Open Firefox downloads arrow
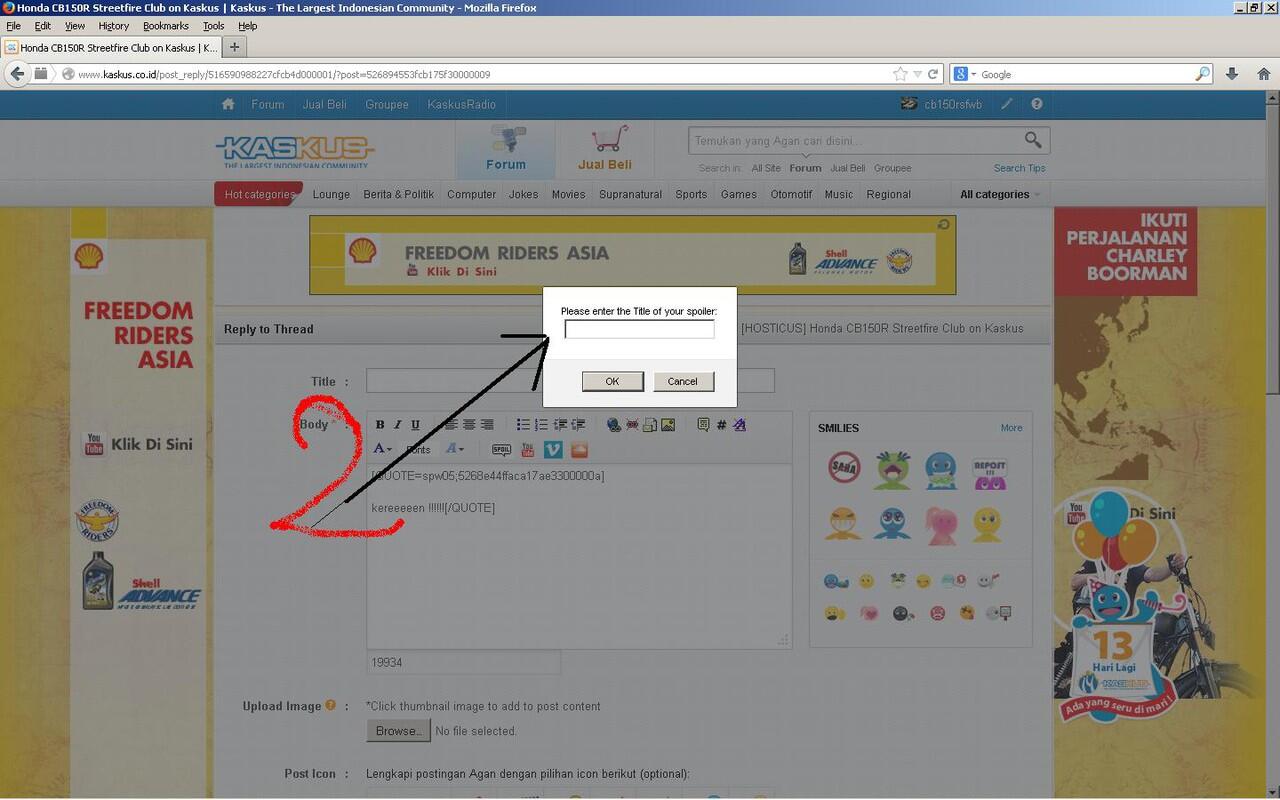This screenshot has height=800, width=1280. 1232,74
